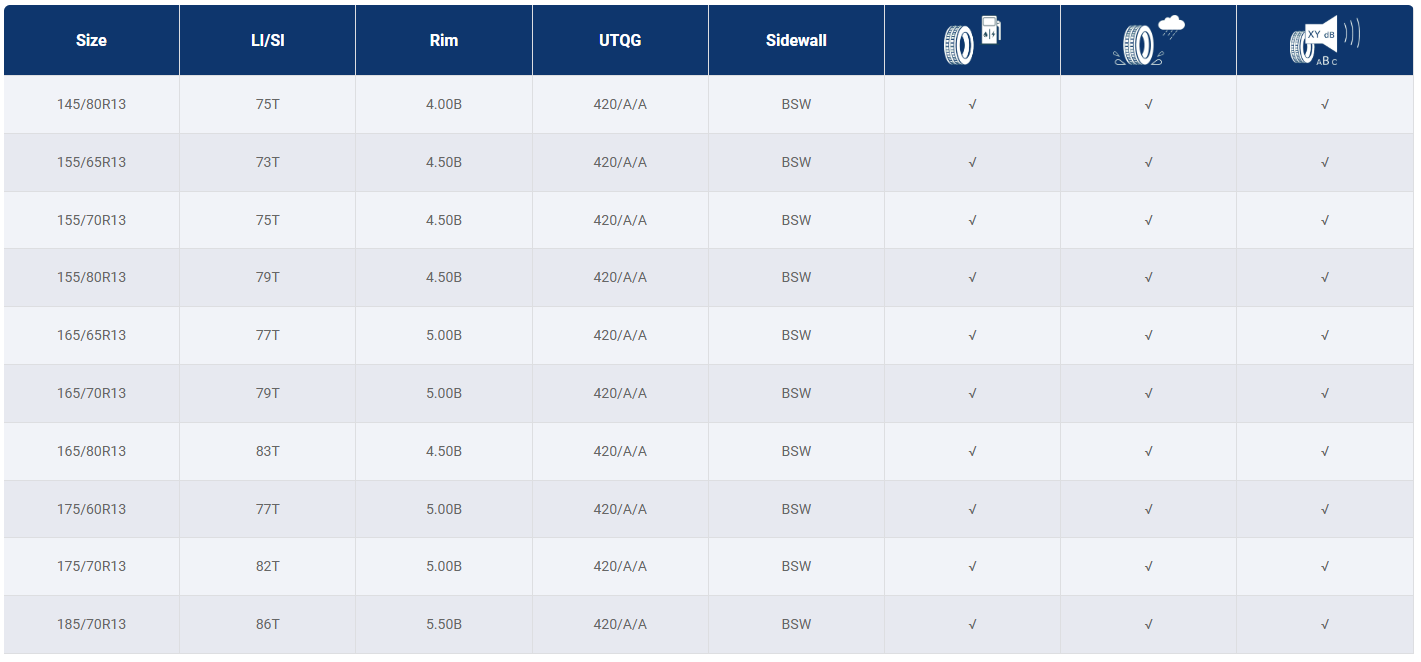Select wet grip checkmark for 155/70R13
1421x662 pixels.
coord(1148,220)
